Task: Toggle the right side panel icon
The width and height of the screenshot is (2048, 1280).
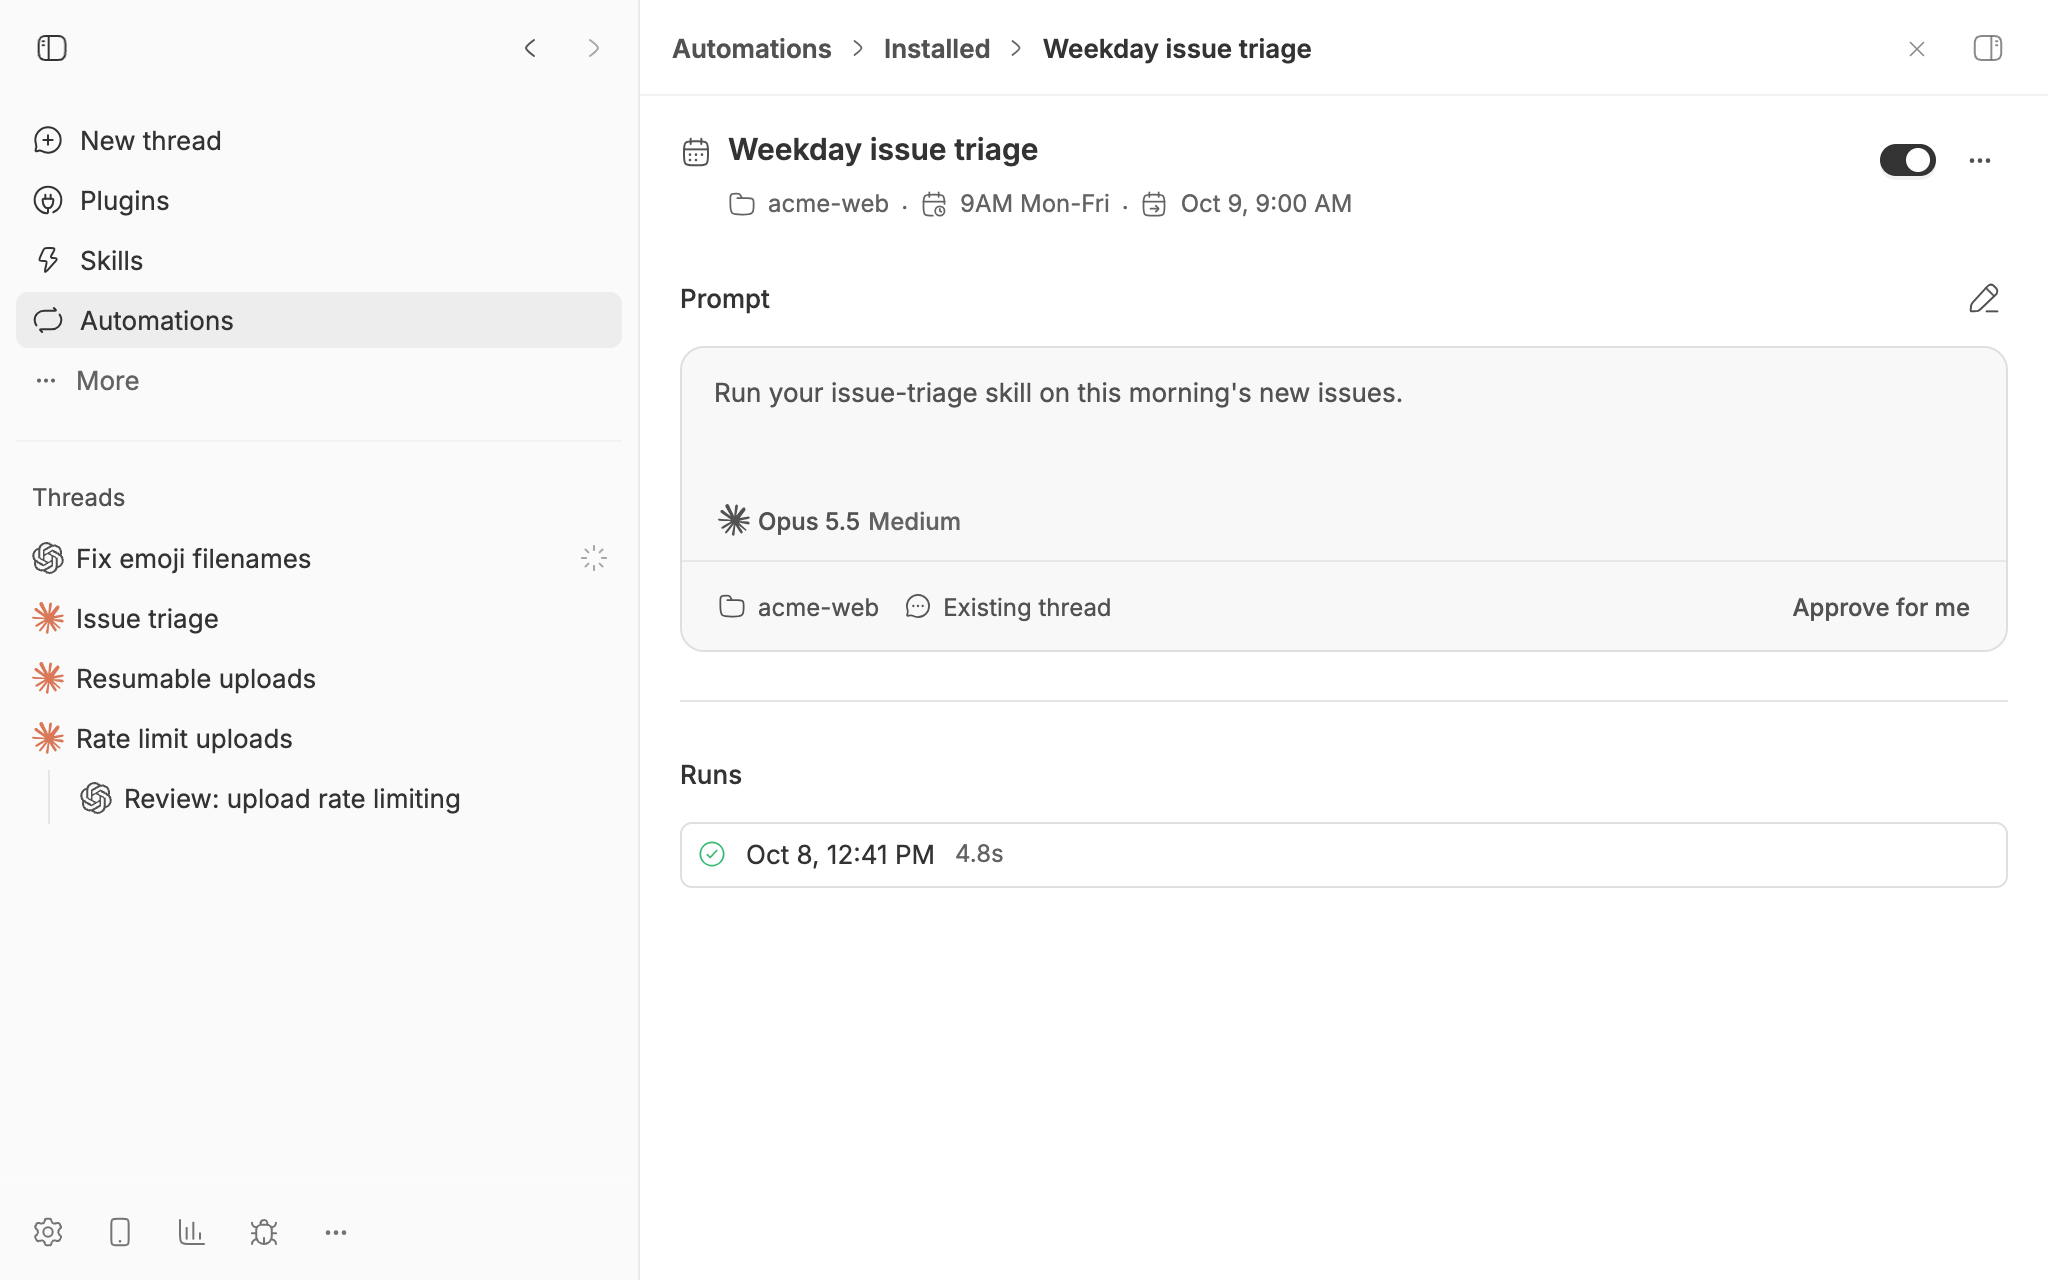Action: [x=1988, y=48]
